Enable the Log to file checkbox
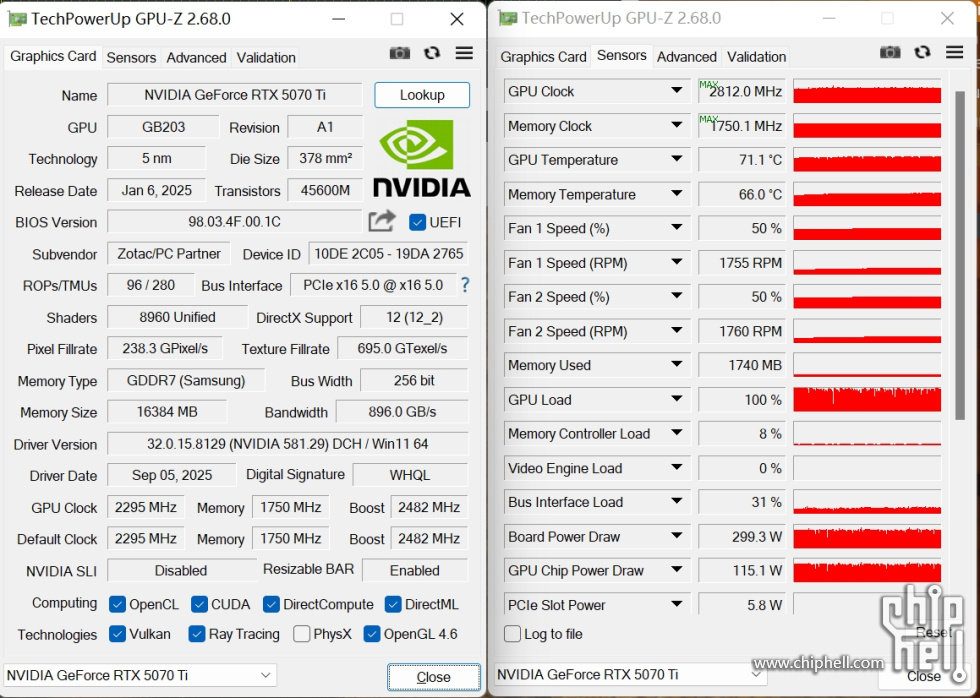This screenshot has height=698, width=980. pyautogui.click(x=512, y=634)
